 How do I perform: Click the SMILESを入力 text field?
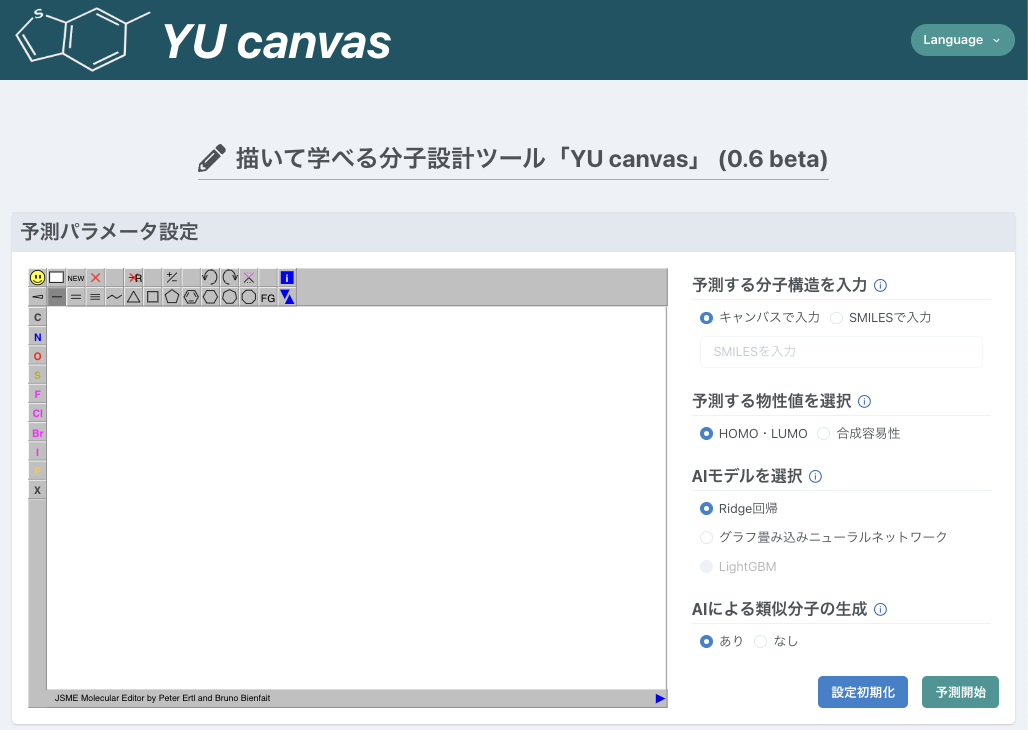(x=840, y=352)
